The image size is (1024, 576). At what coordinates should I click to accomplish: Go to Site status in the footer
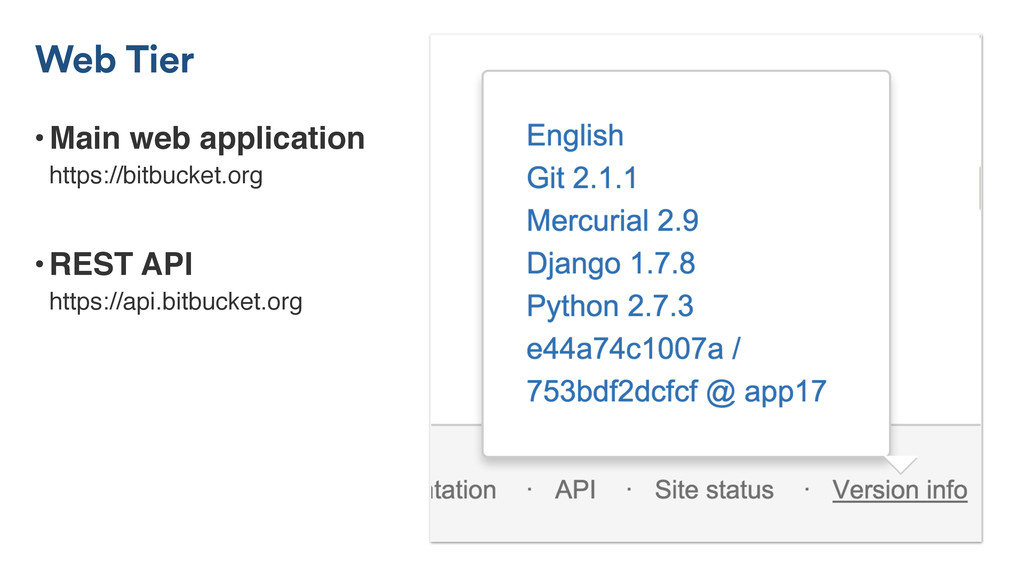(714, 490)
